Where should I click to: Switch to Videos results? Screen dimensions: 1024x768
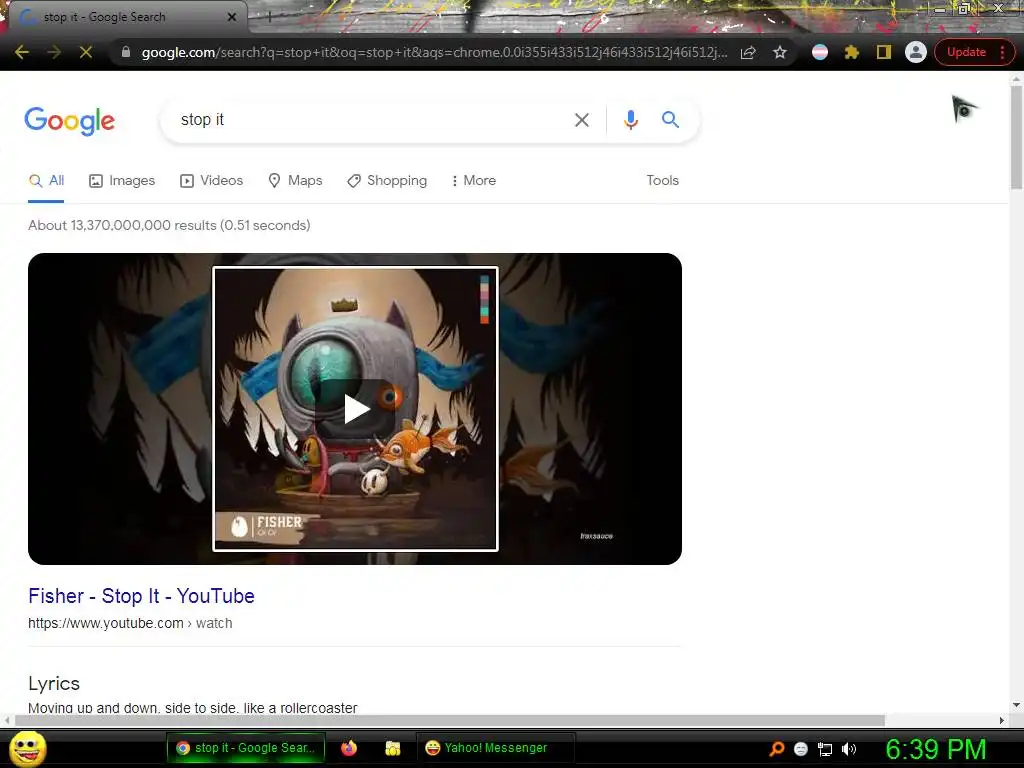pyautogui.click(x=212, y=181)
